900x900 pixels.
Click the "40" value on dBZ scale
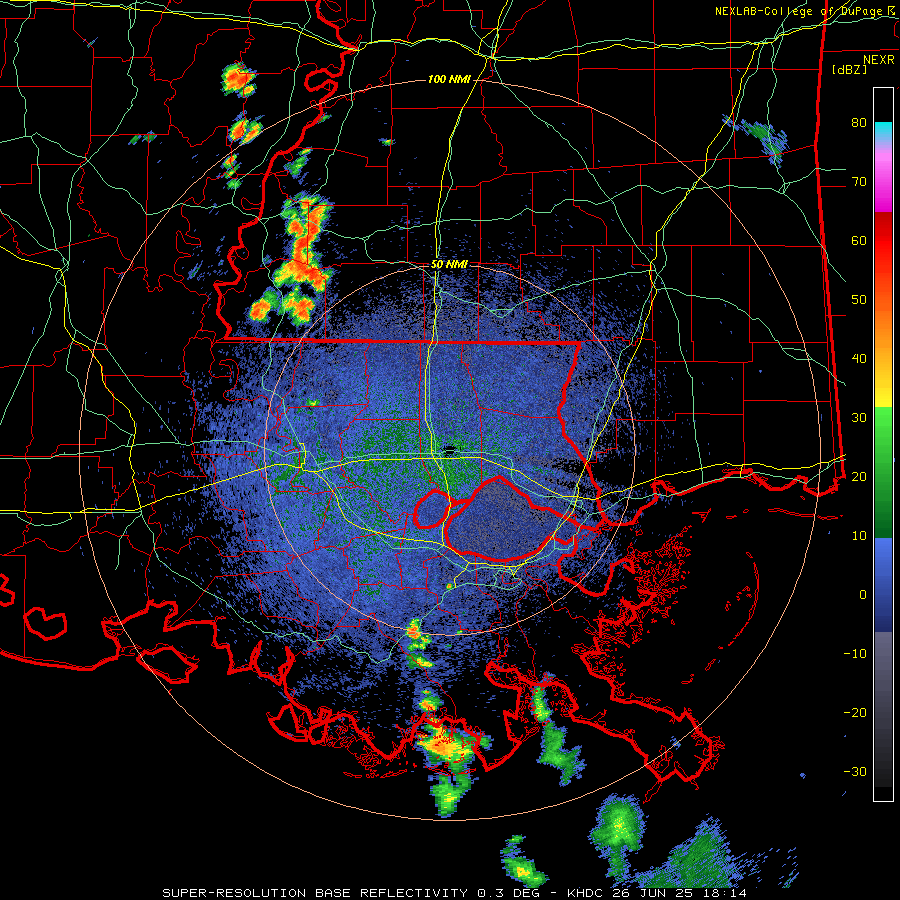coord(858,359)
